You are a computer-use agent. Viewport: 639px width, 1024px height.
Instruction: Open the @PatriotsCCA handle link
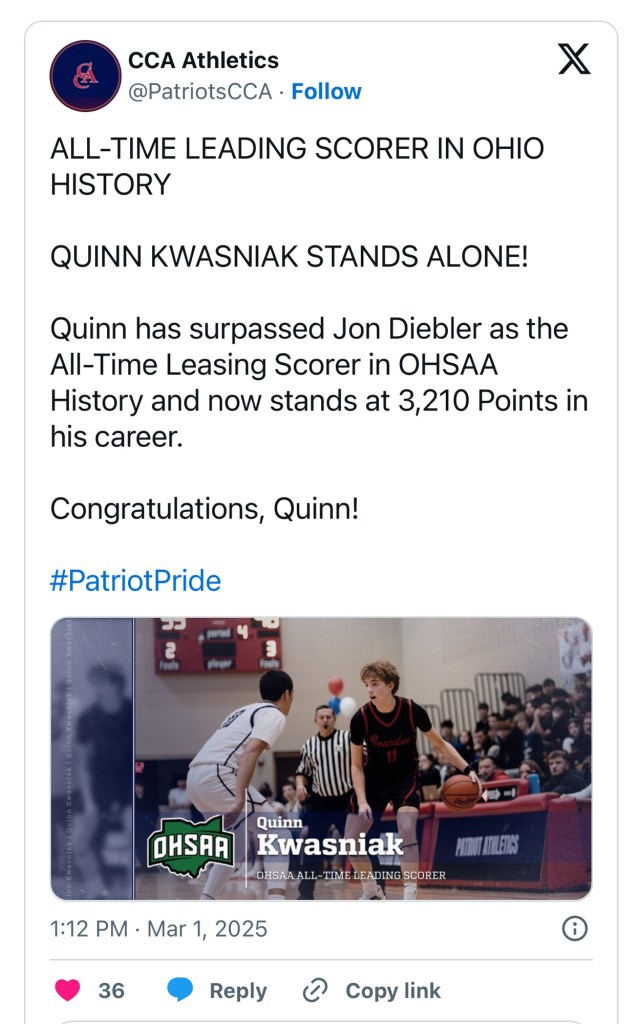click(200, 92)
